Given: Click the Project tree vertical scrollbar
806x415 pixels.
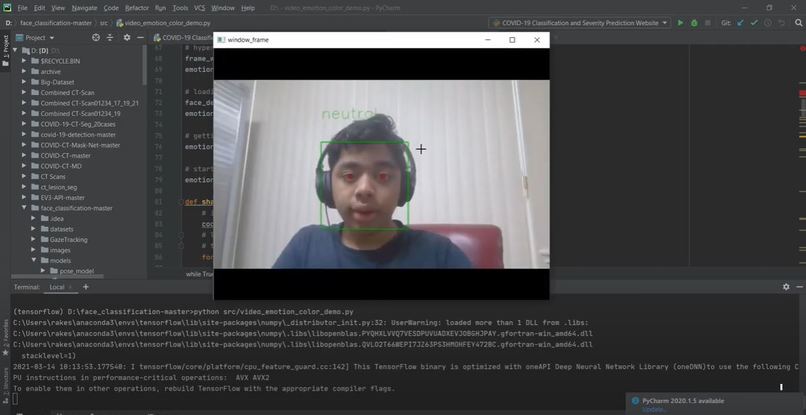Looking at the screenshot, I should [x=144, y=65].
